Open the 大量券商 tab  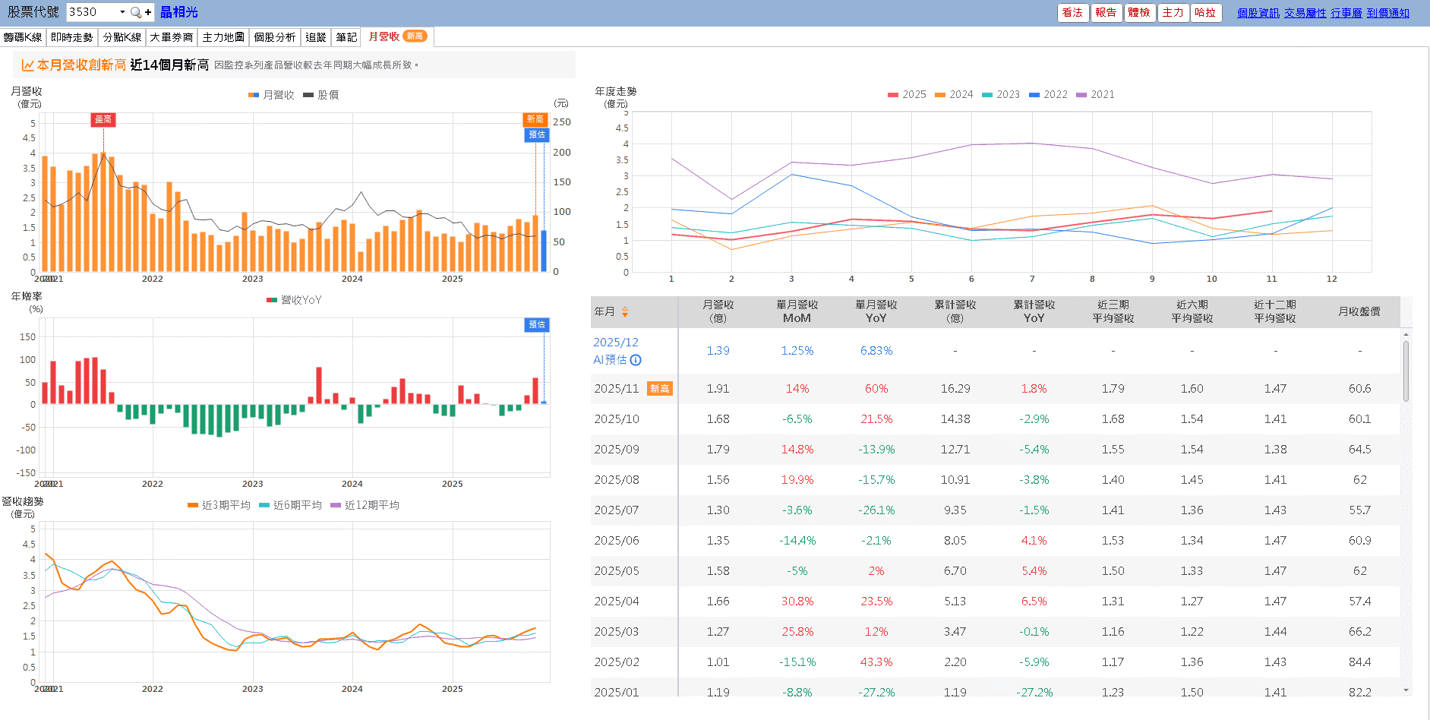(x=172, y=37)
